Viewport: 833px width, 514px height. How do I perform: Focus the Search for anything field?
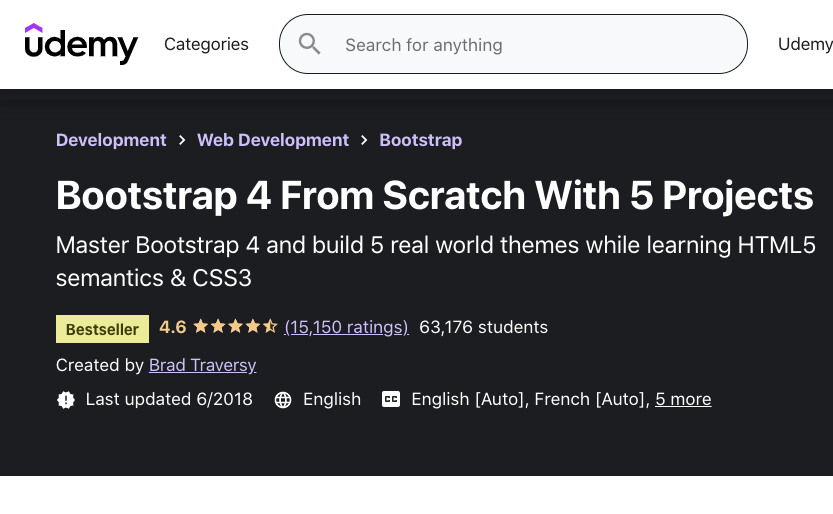(x=530, y=45)
